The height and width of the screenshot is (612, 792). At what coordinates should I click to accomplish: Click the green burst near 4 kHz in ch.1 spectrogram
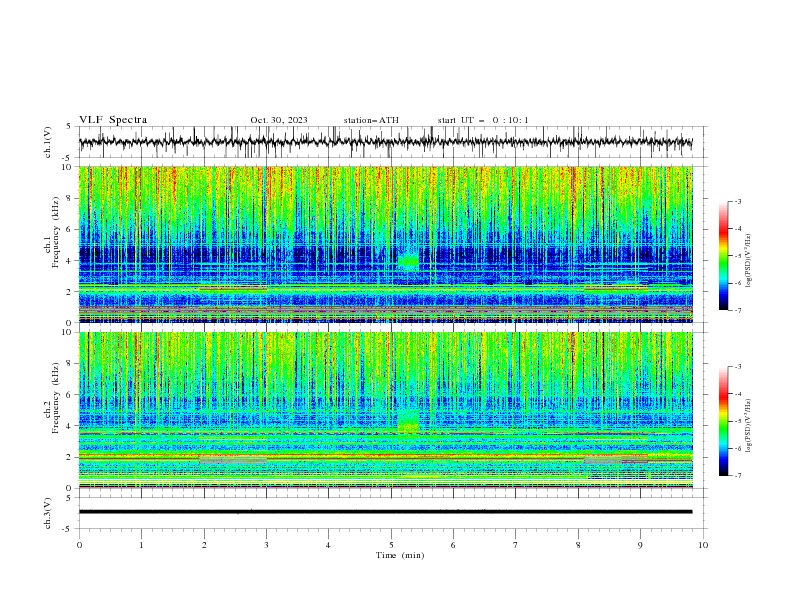click(x=408, y=261)
